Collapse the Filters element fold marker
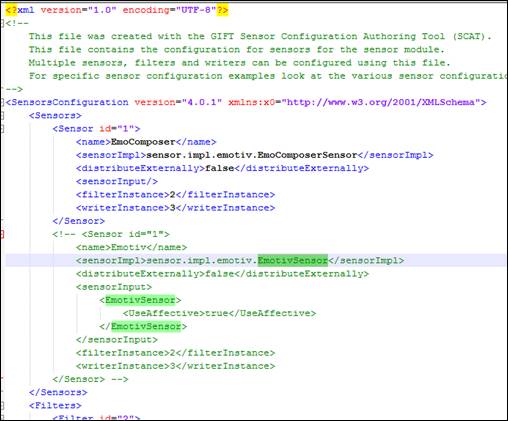The width and height of the screenshot is (508, 421). pyautogui.click(x=2, y=406)
